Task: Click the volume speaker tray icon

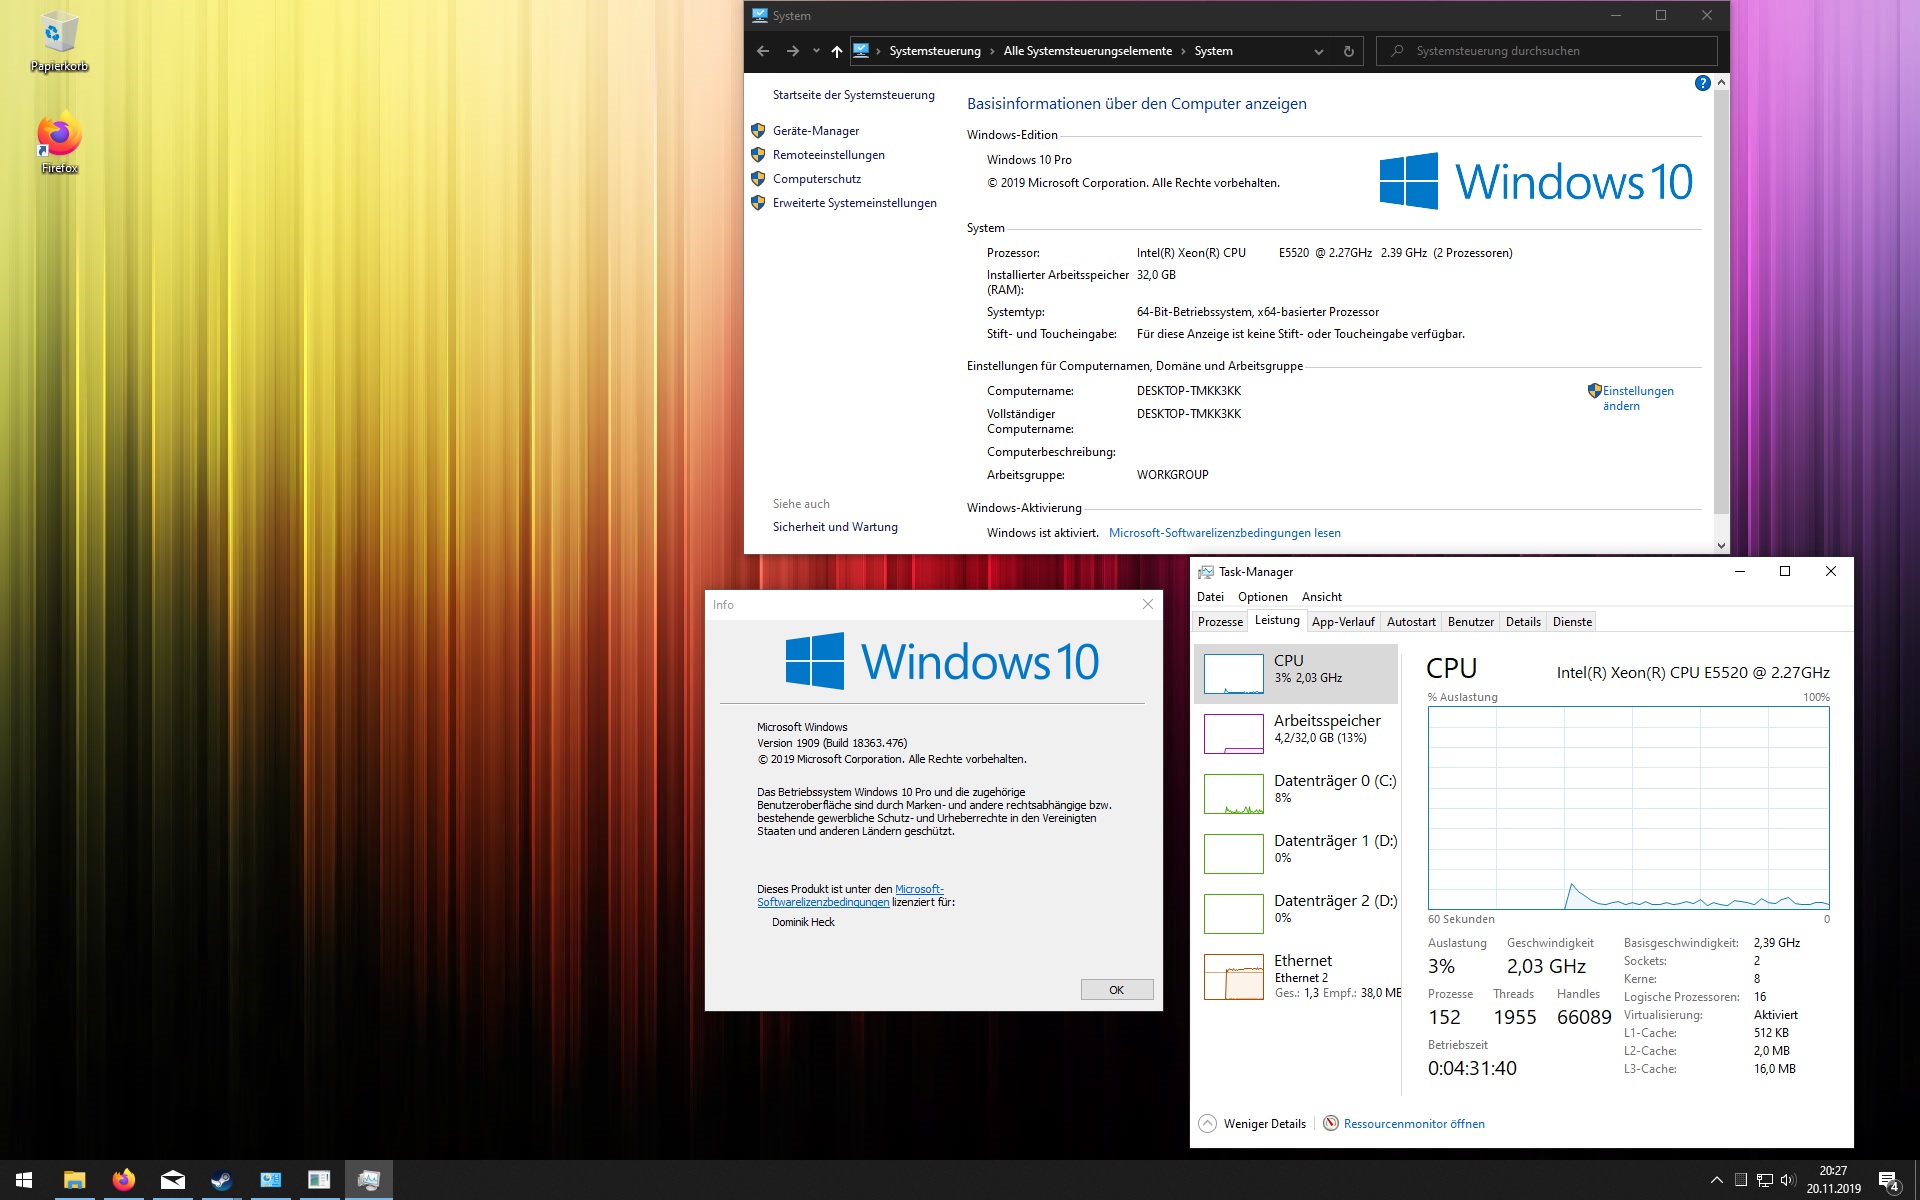Action: (1788, 1180)
